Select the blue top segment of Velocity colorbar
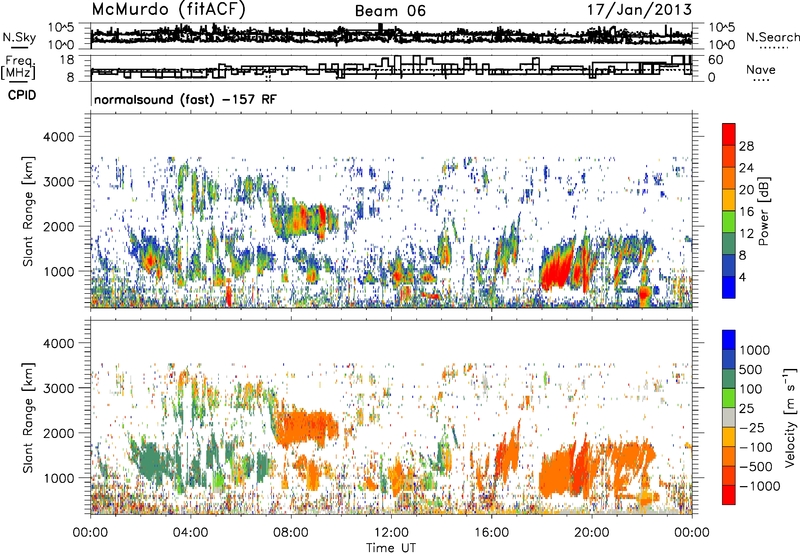The width and height of the screenshot is (800, 554). [729, 340]
